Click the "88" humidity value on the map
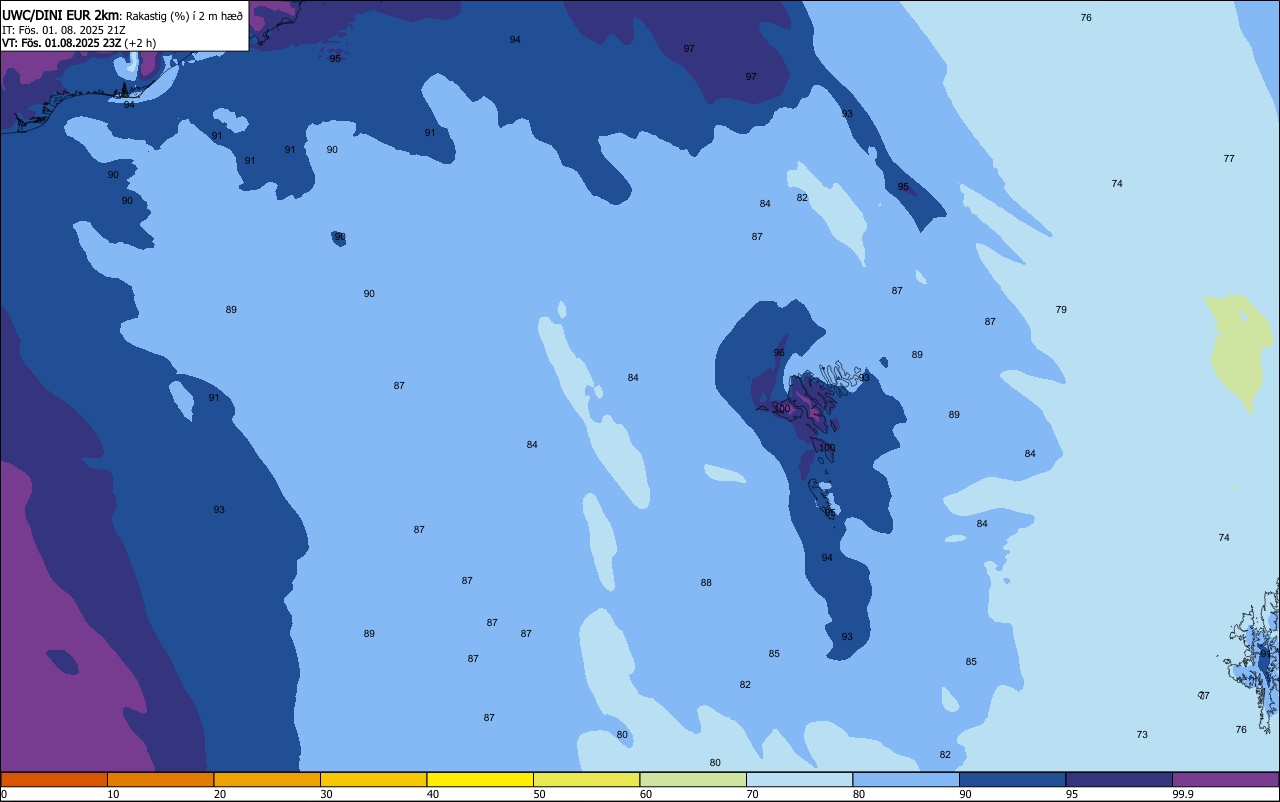Viewport: 1280px width, 802px height. pos(706,582)
